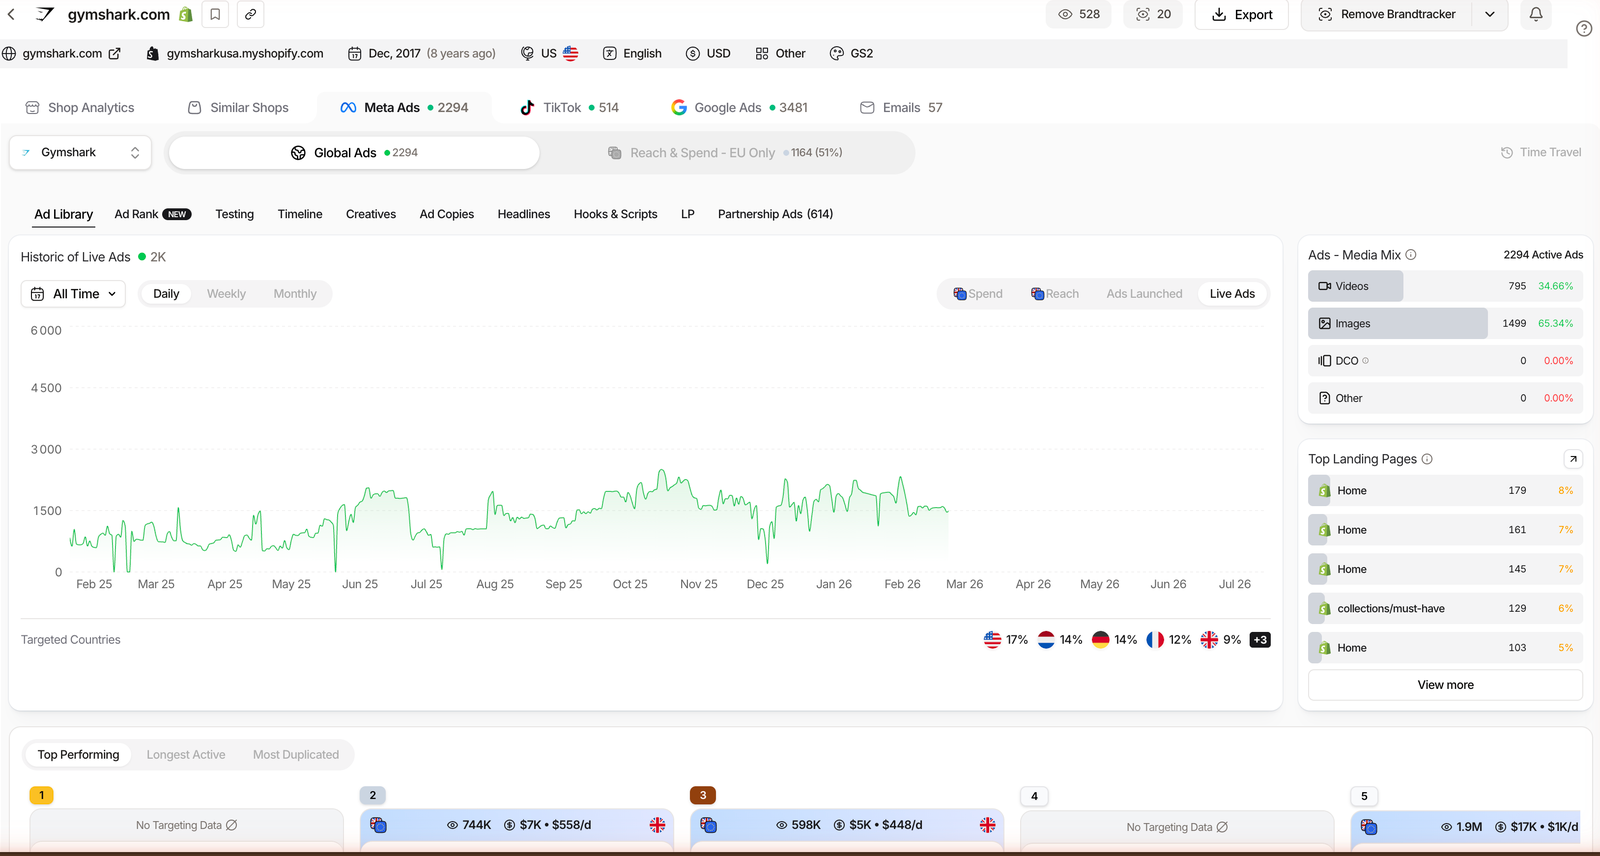
Task: Open Top Landing Pages expand arrow
Action: (x=1573, y=459)
